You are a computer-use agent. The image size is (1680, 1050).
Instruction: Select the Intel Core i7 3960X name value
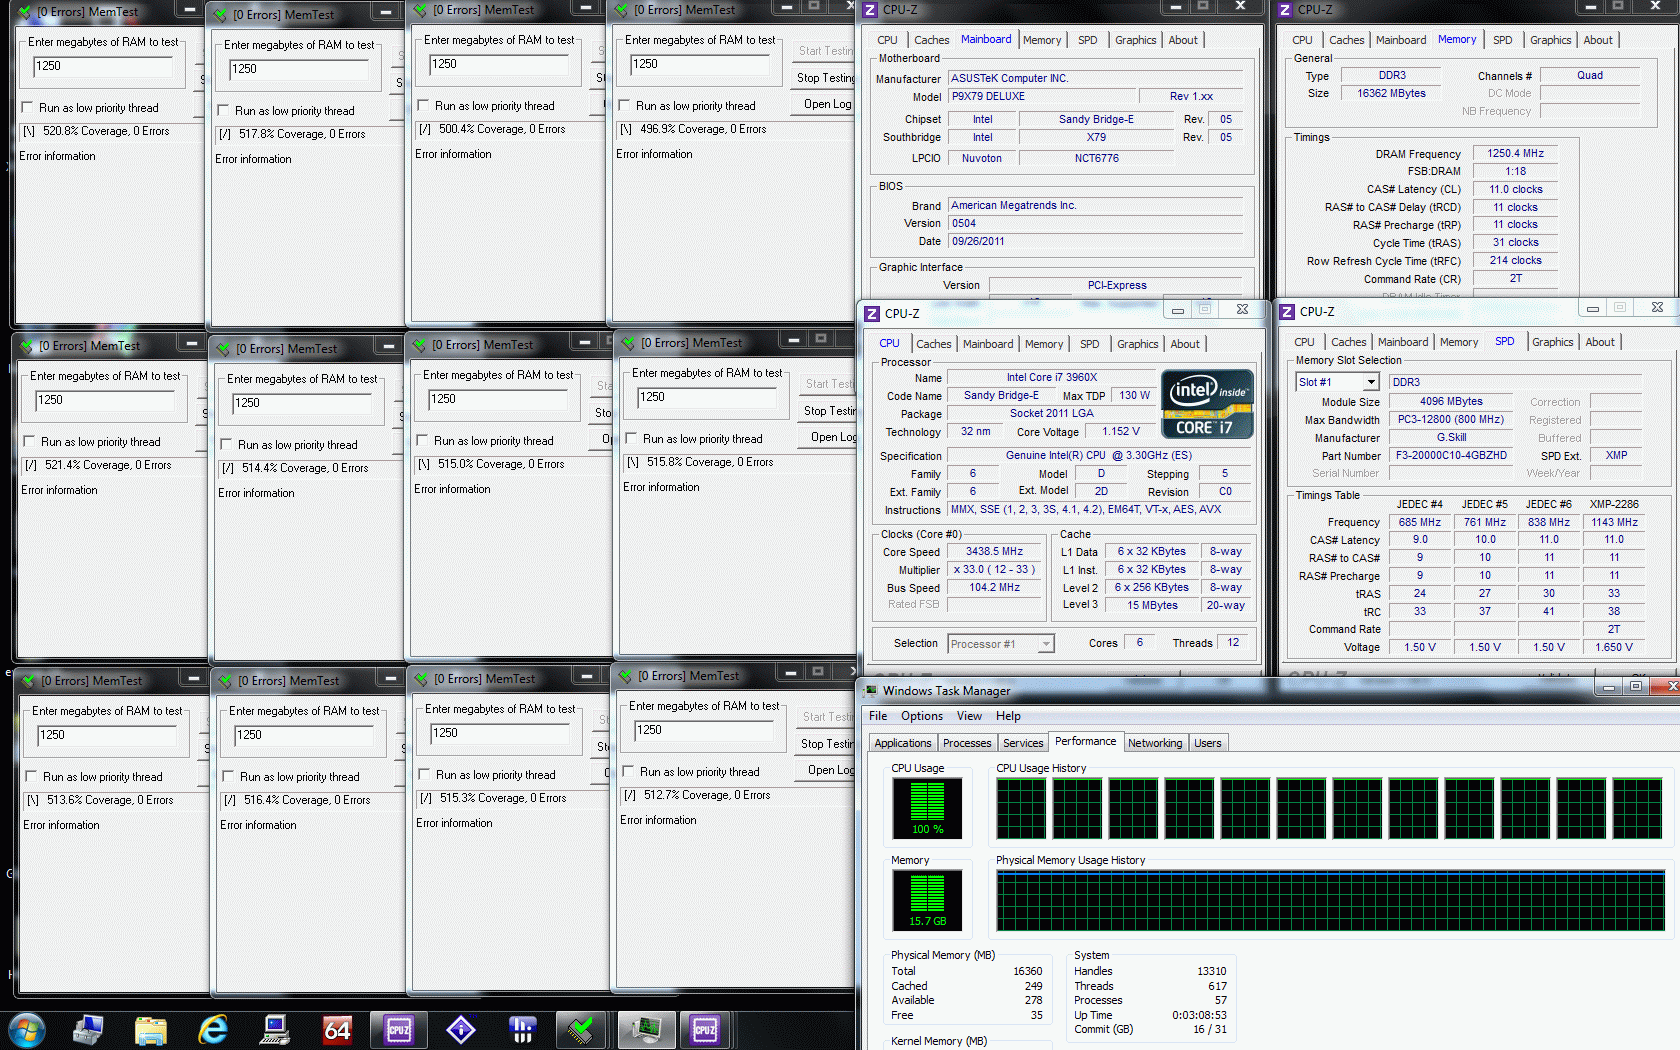tap(1052, 378)
